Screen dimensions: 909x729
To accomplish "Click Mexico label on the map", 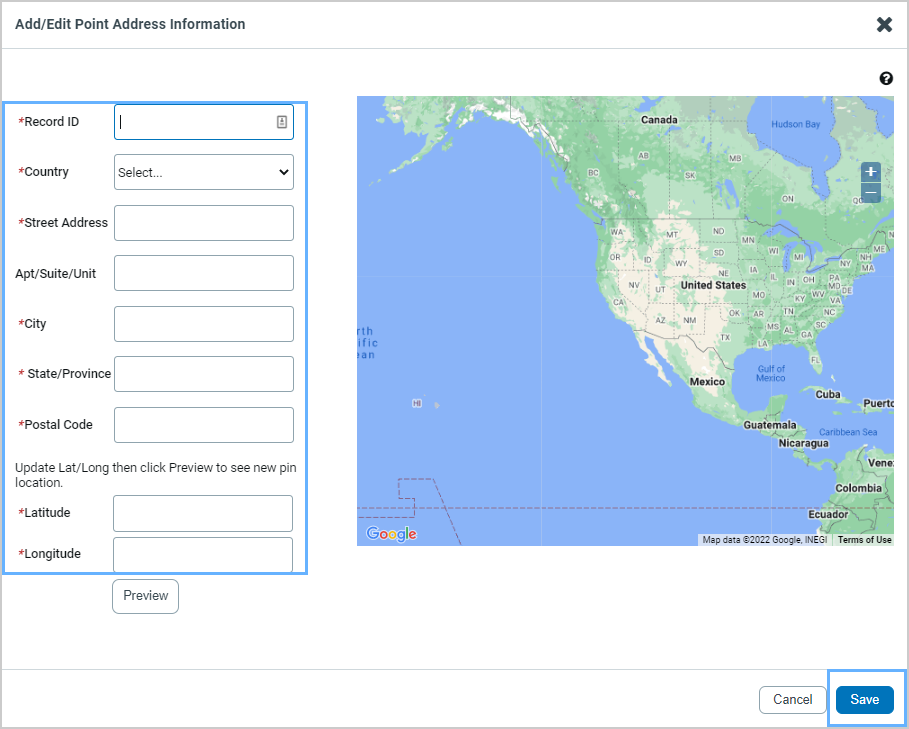I will (x=707, y=382).
